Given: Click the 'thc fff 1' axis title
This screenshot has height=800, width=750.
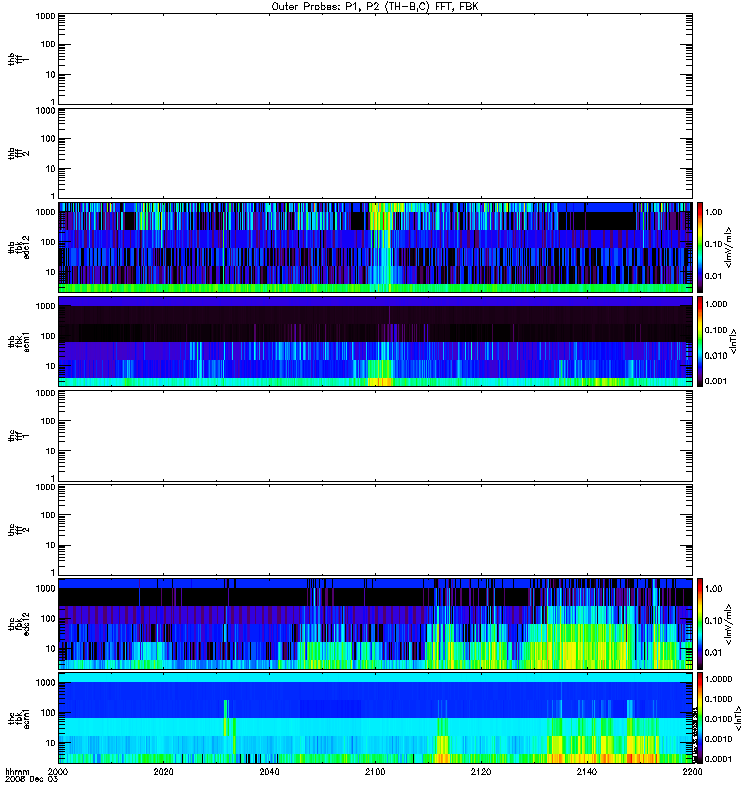Looking at the screenshot, I should coord(18,436).
